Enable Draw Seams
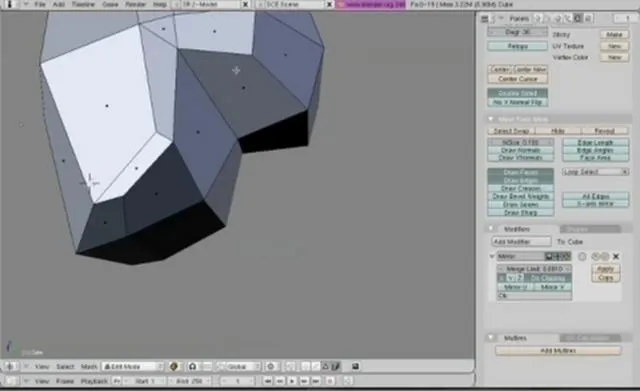 (x=520, y=204)
